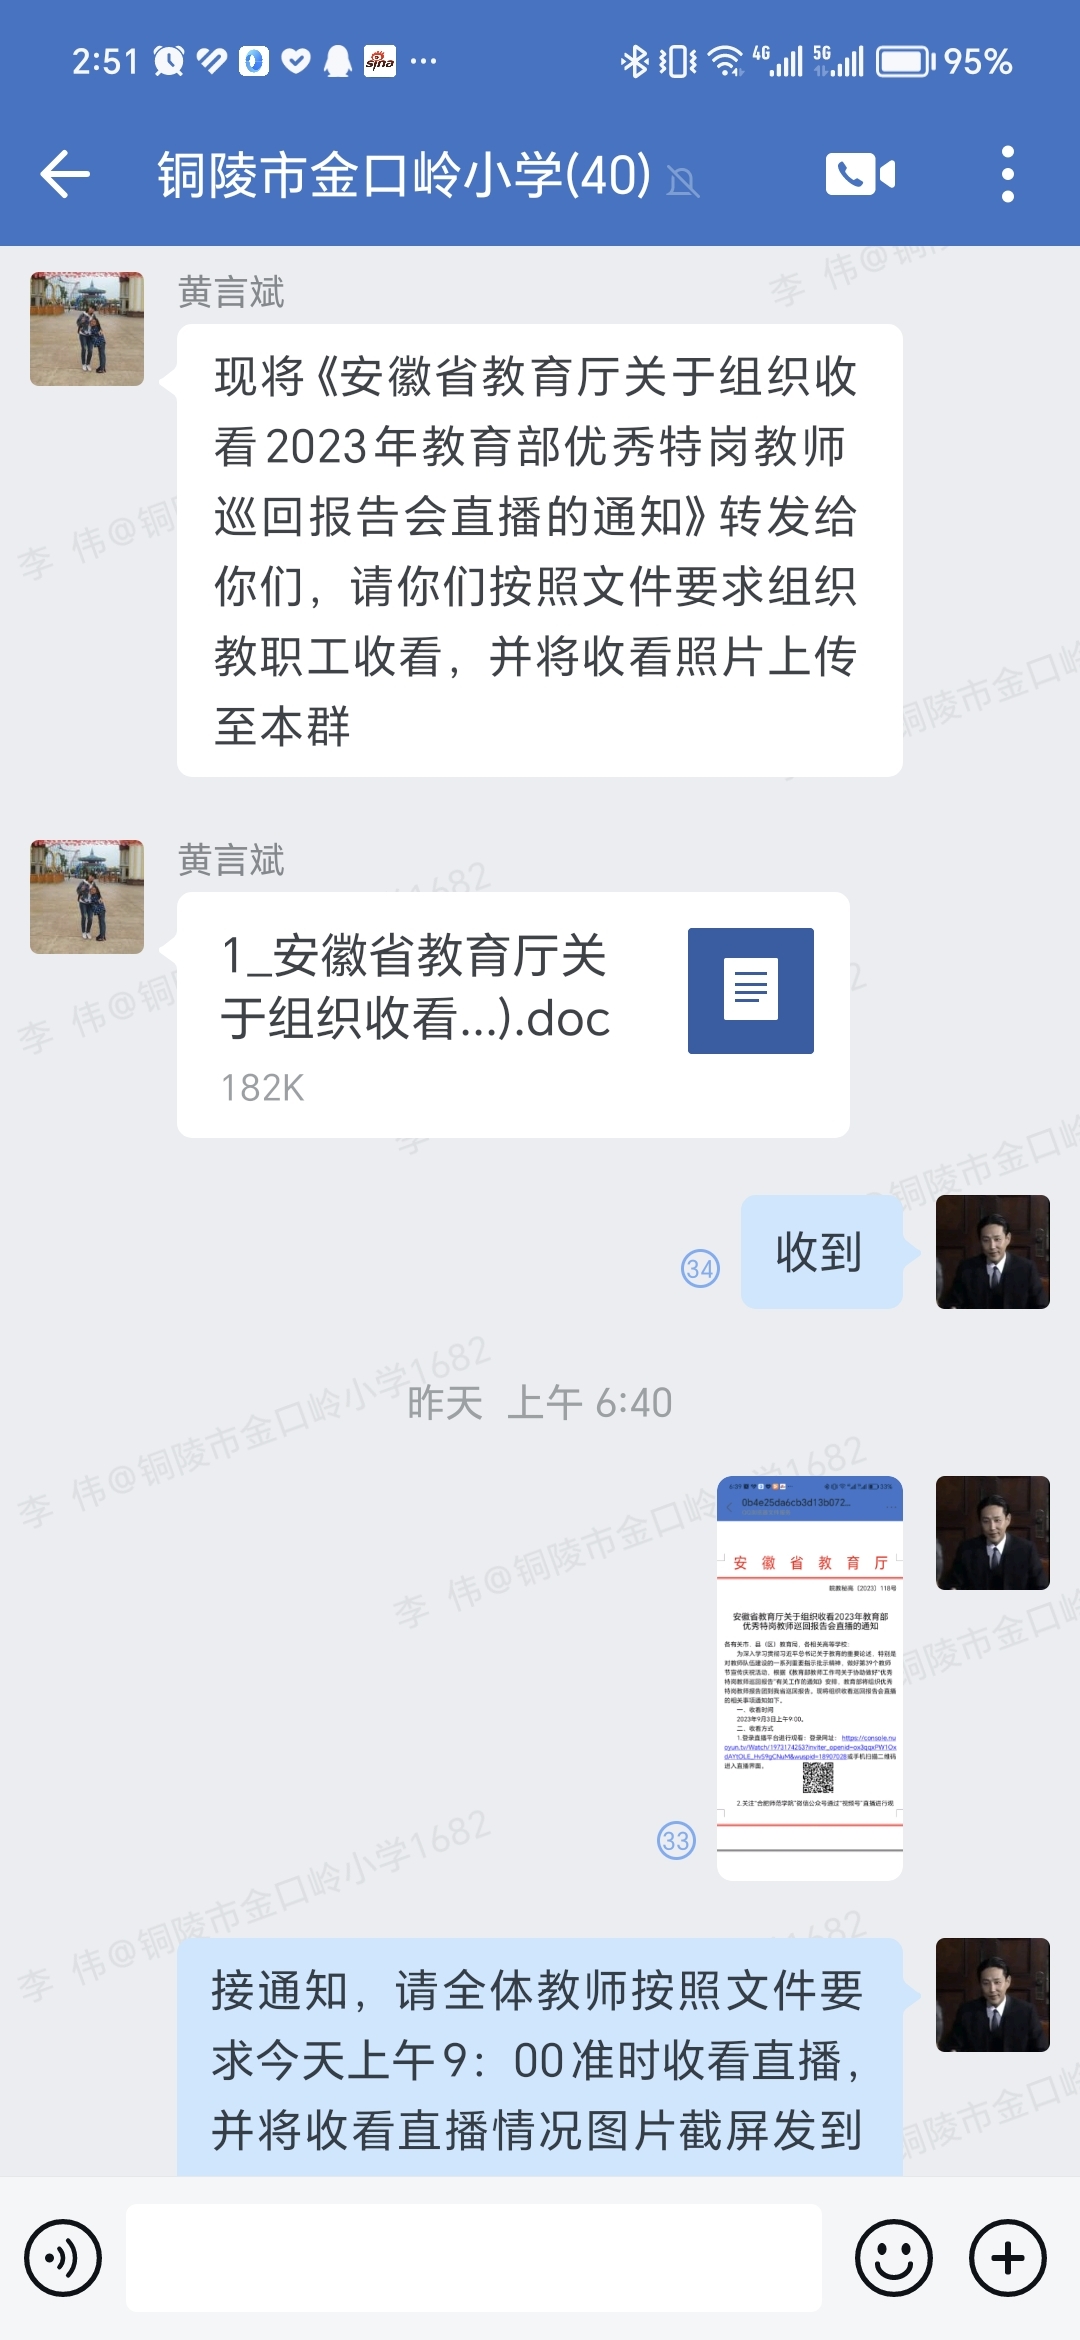Open the emoji picker
Screen dimensions: 1080x2340
coord(894,2258)
